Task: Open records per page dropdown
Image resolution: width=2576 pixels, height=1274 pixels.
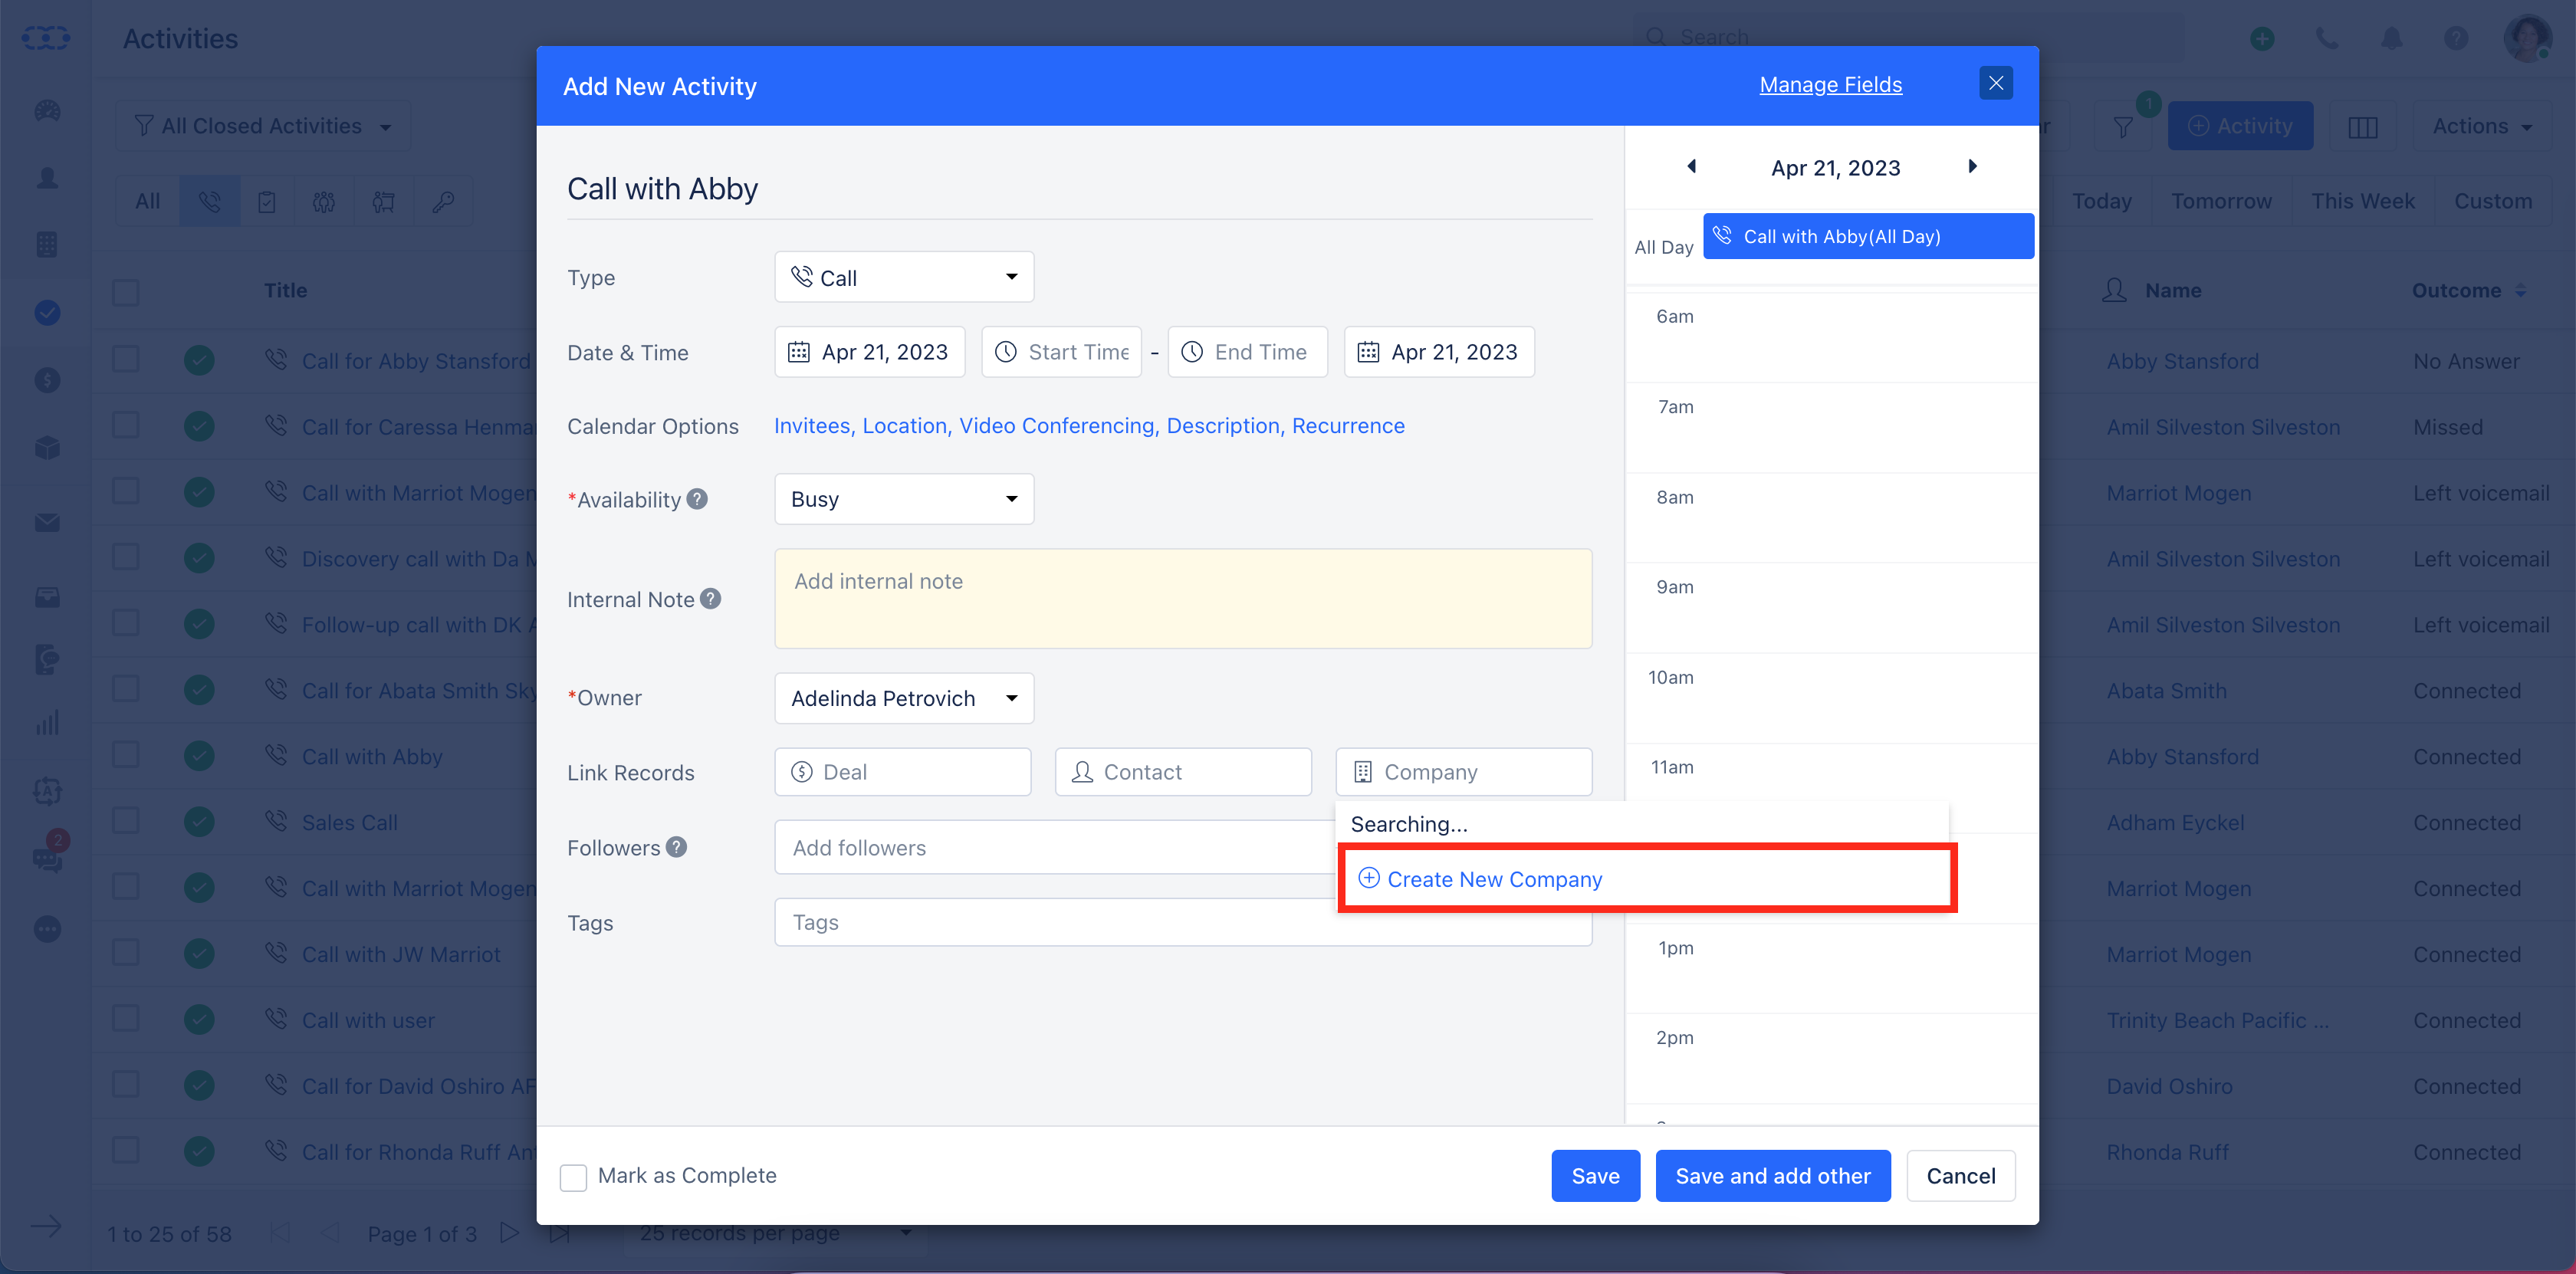Action: [776, 1233]
